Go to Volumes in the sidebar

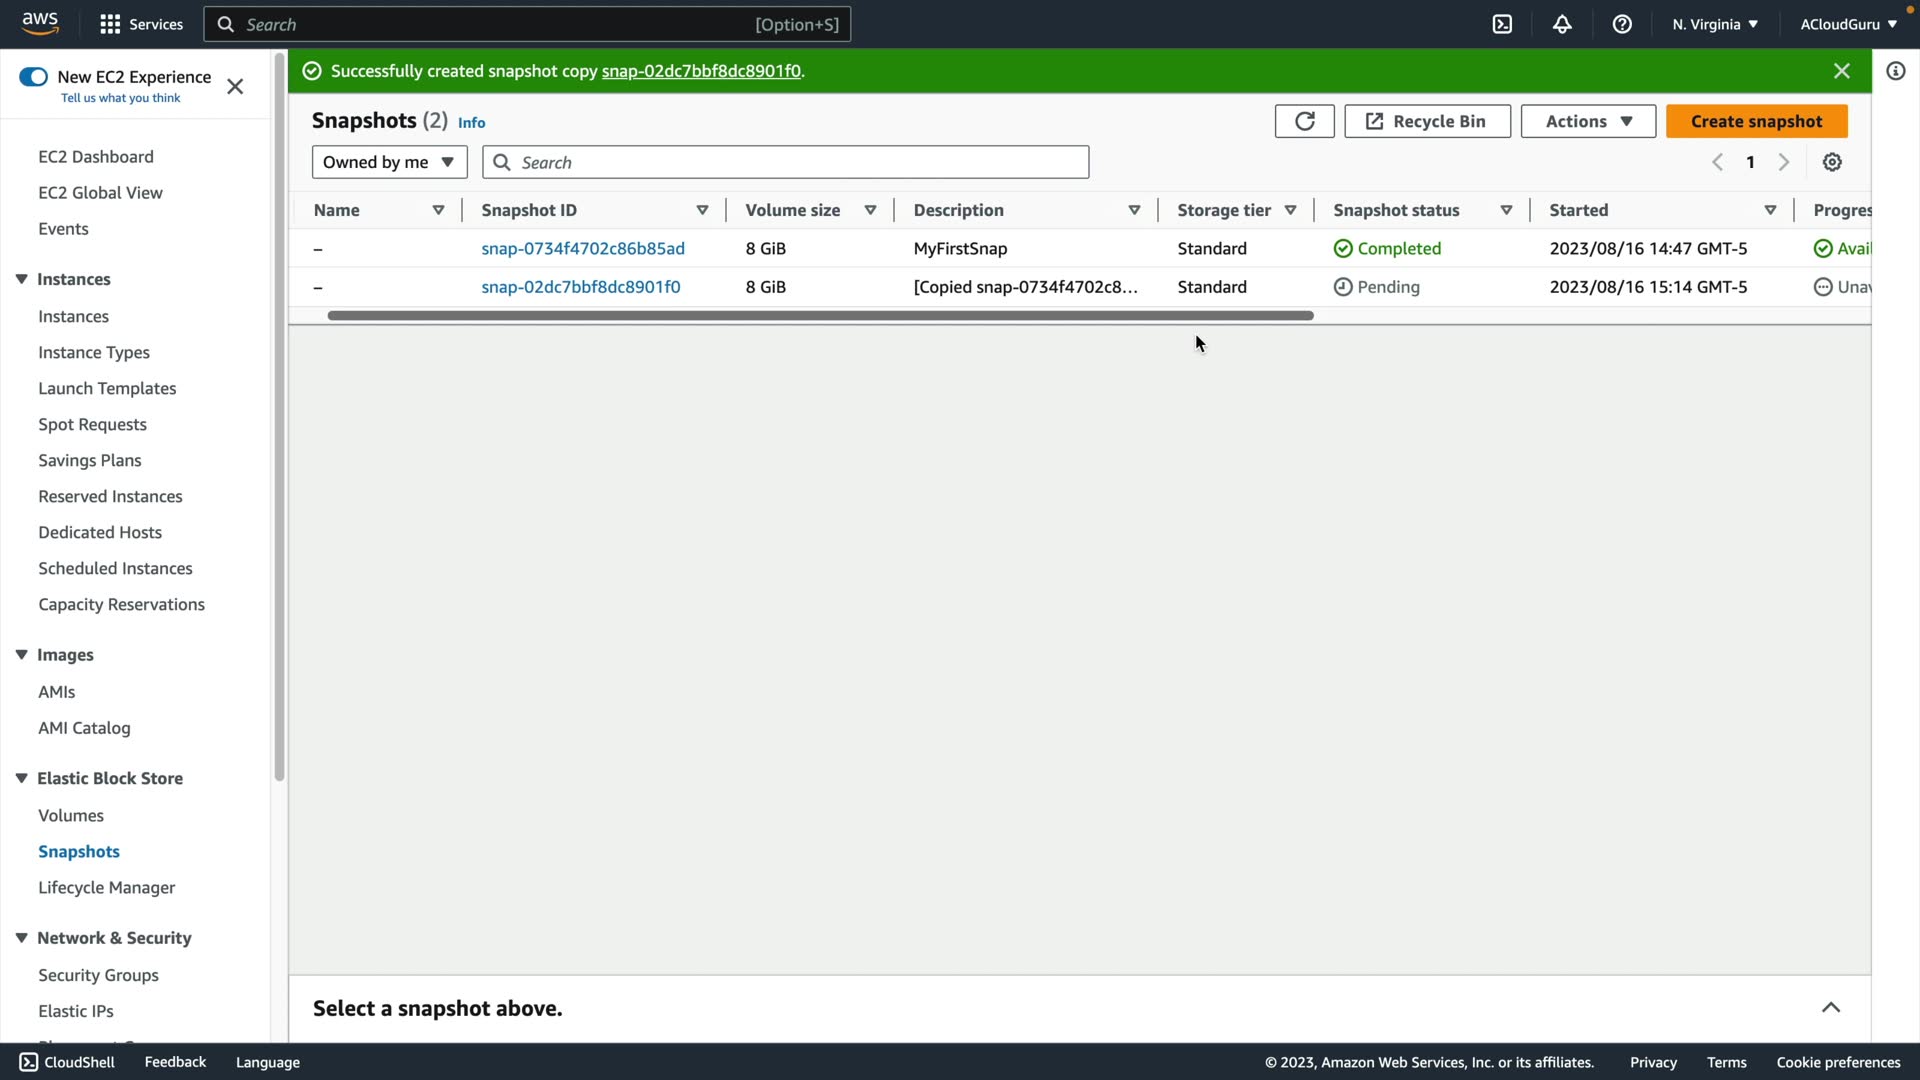(x=71, y=815)
